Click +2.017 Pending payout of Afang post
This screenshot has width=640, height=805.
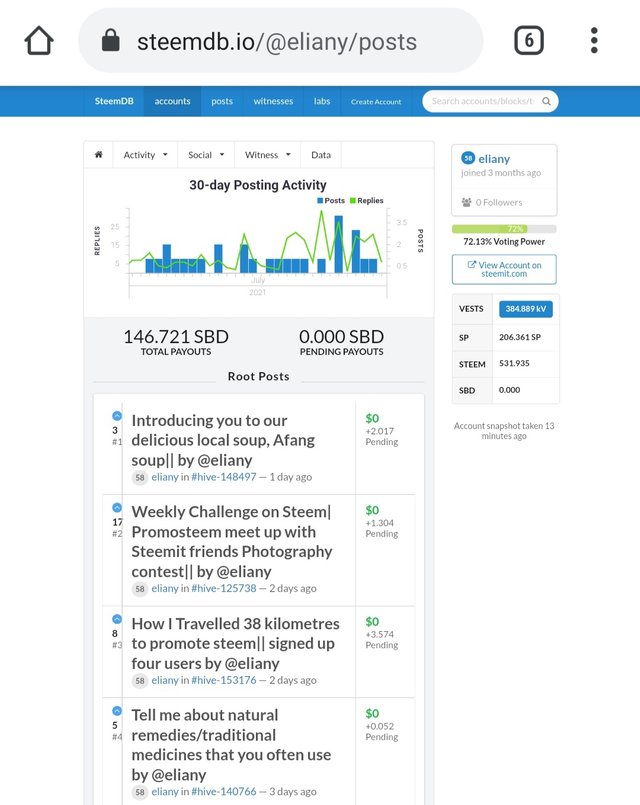(381, 436)
